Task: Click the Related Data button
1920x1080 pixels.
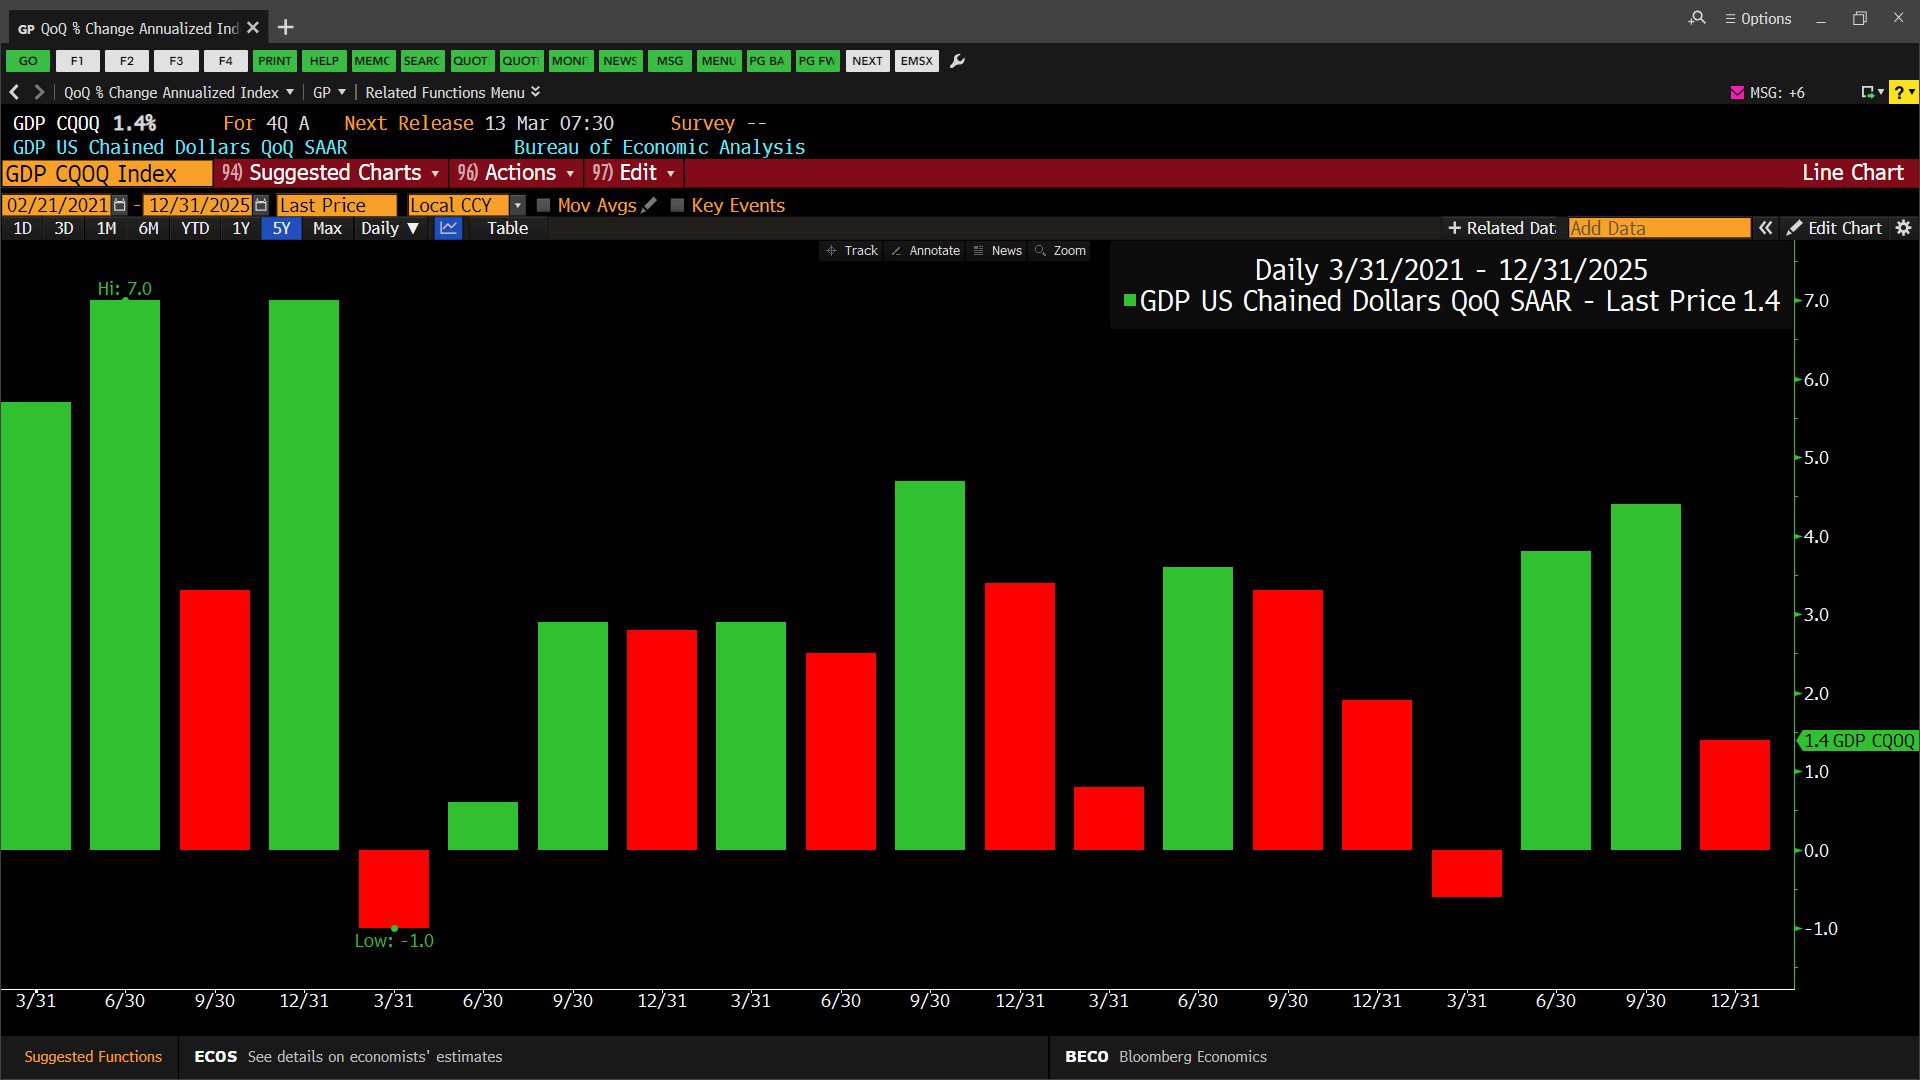Action: point(1501,228)
